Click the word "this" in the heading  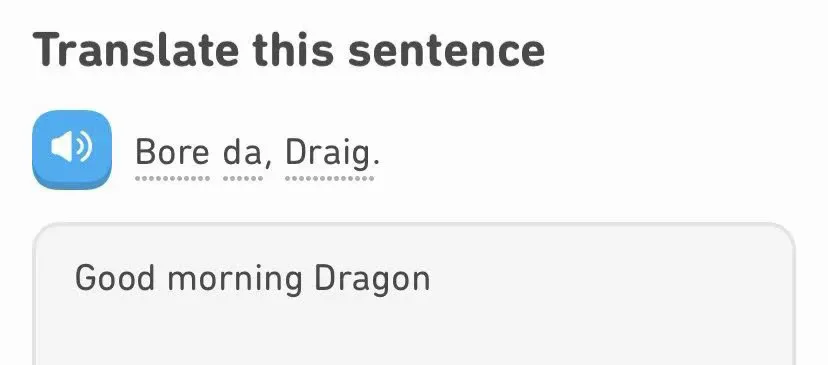[x=293, y=50]
